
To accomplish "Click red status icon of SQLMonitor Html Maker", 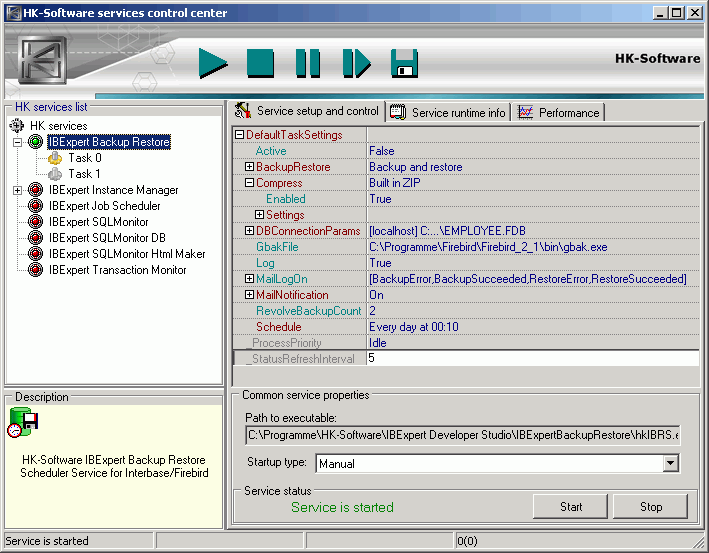I will tap(35, 254).
